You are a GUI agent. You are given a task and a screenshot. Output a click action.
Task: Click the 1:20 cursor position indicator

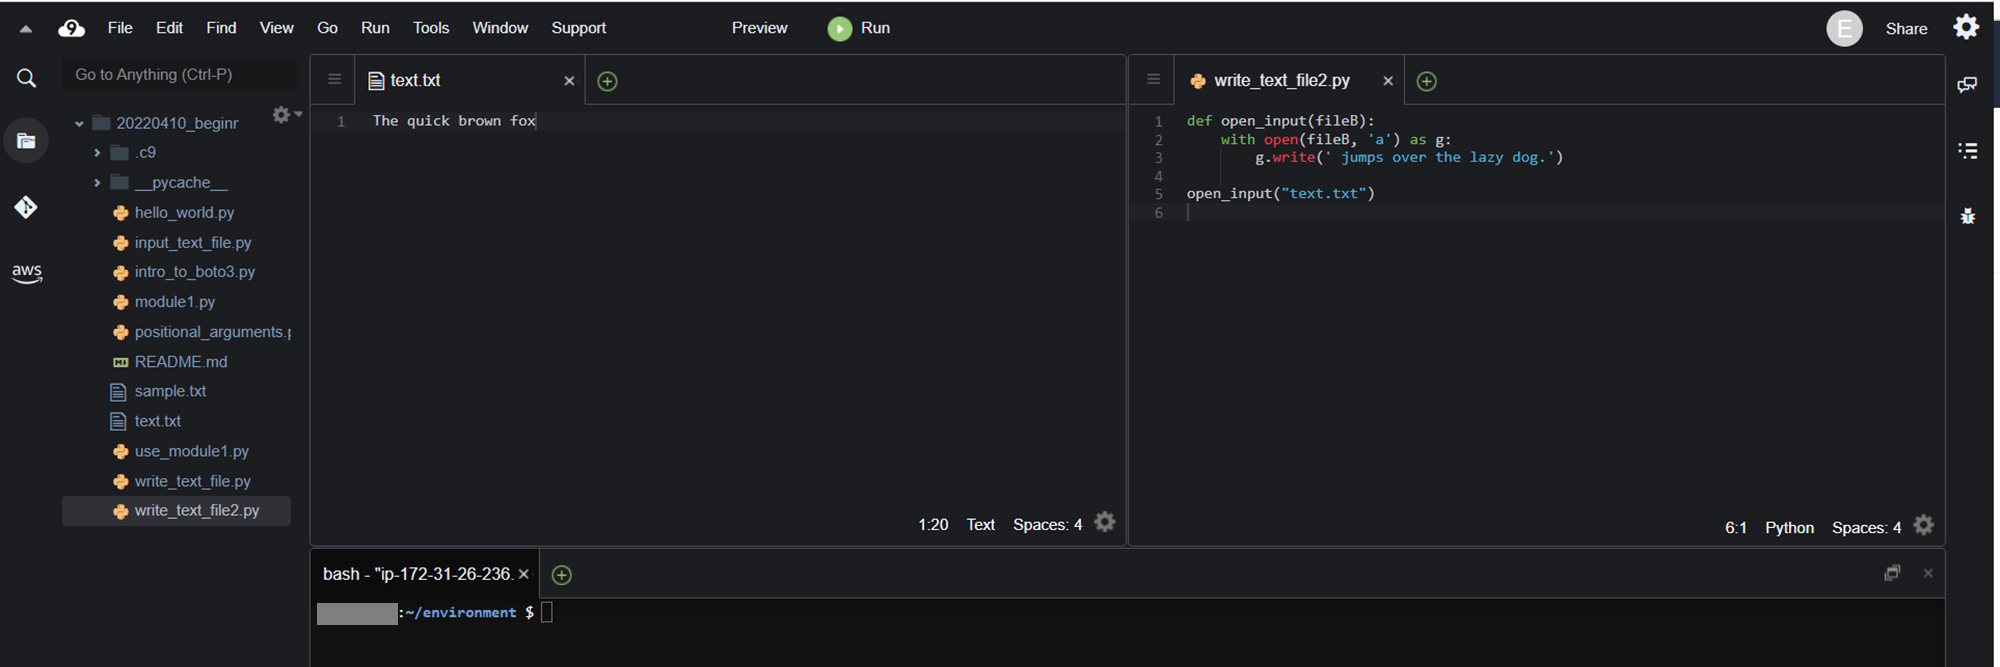(933, 524)
